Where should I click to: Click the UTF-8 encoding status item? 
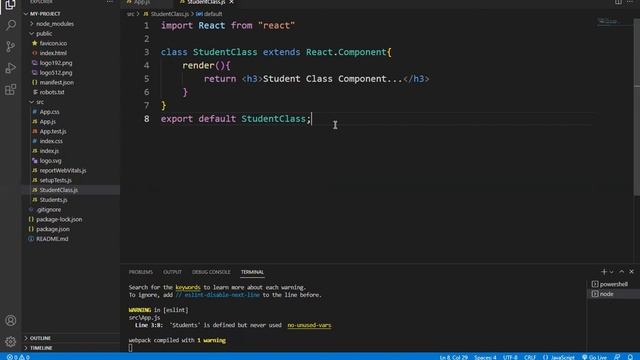pos(510,357)
